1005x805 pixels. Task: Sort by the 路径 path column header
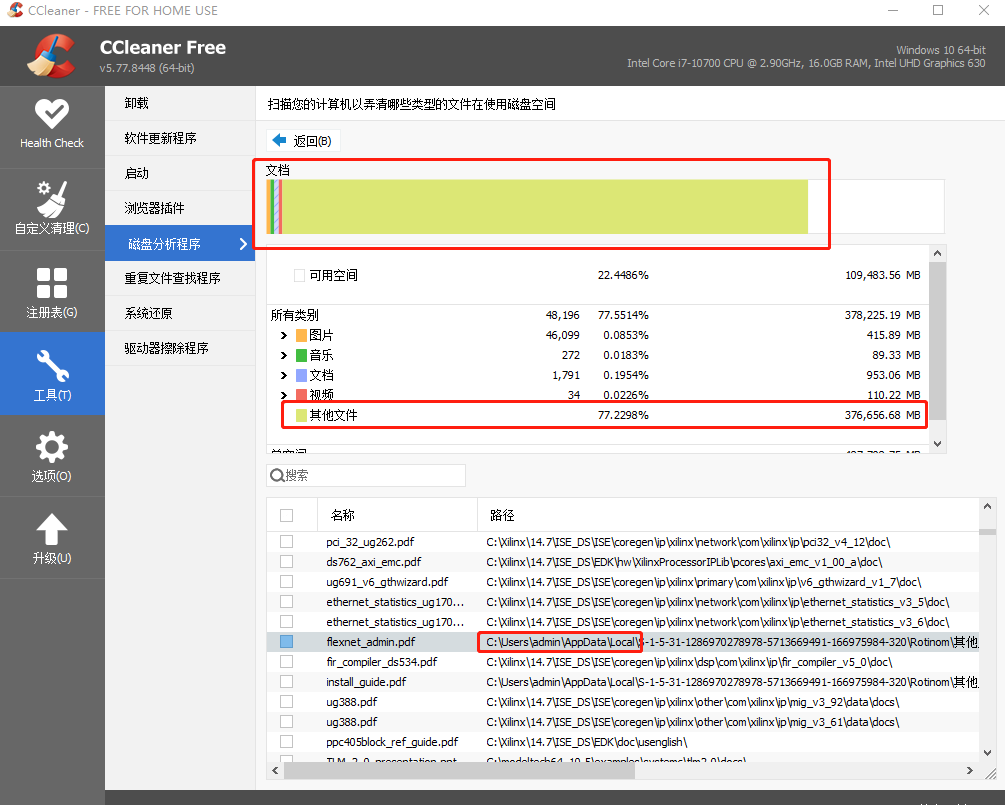tap(728, 515)
